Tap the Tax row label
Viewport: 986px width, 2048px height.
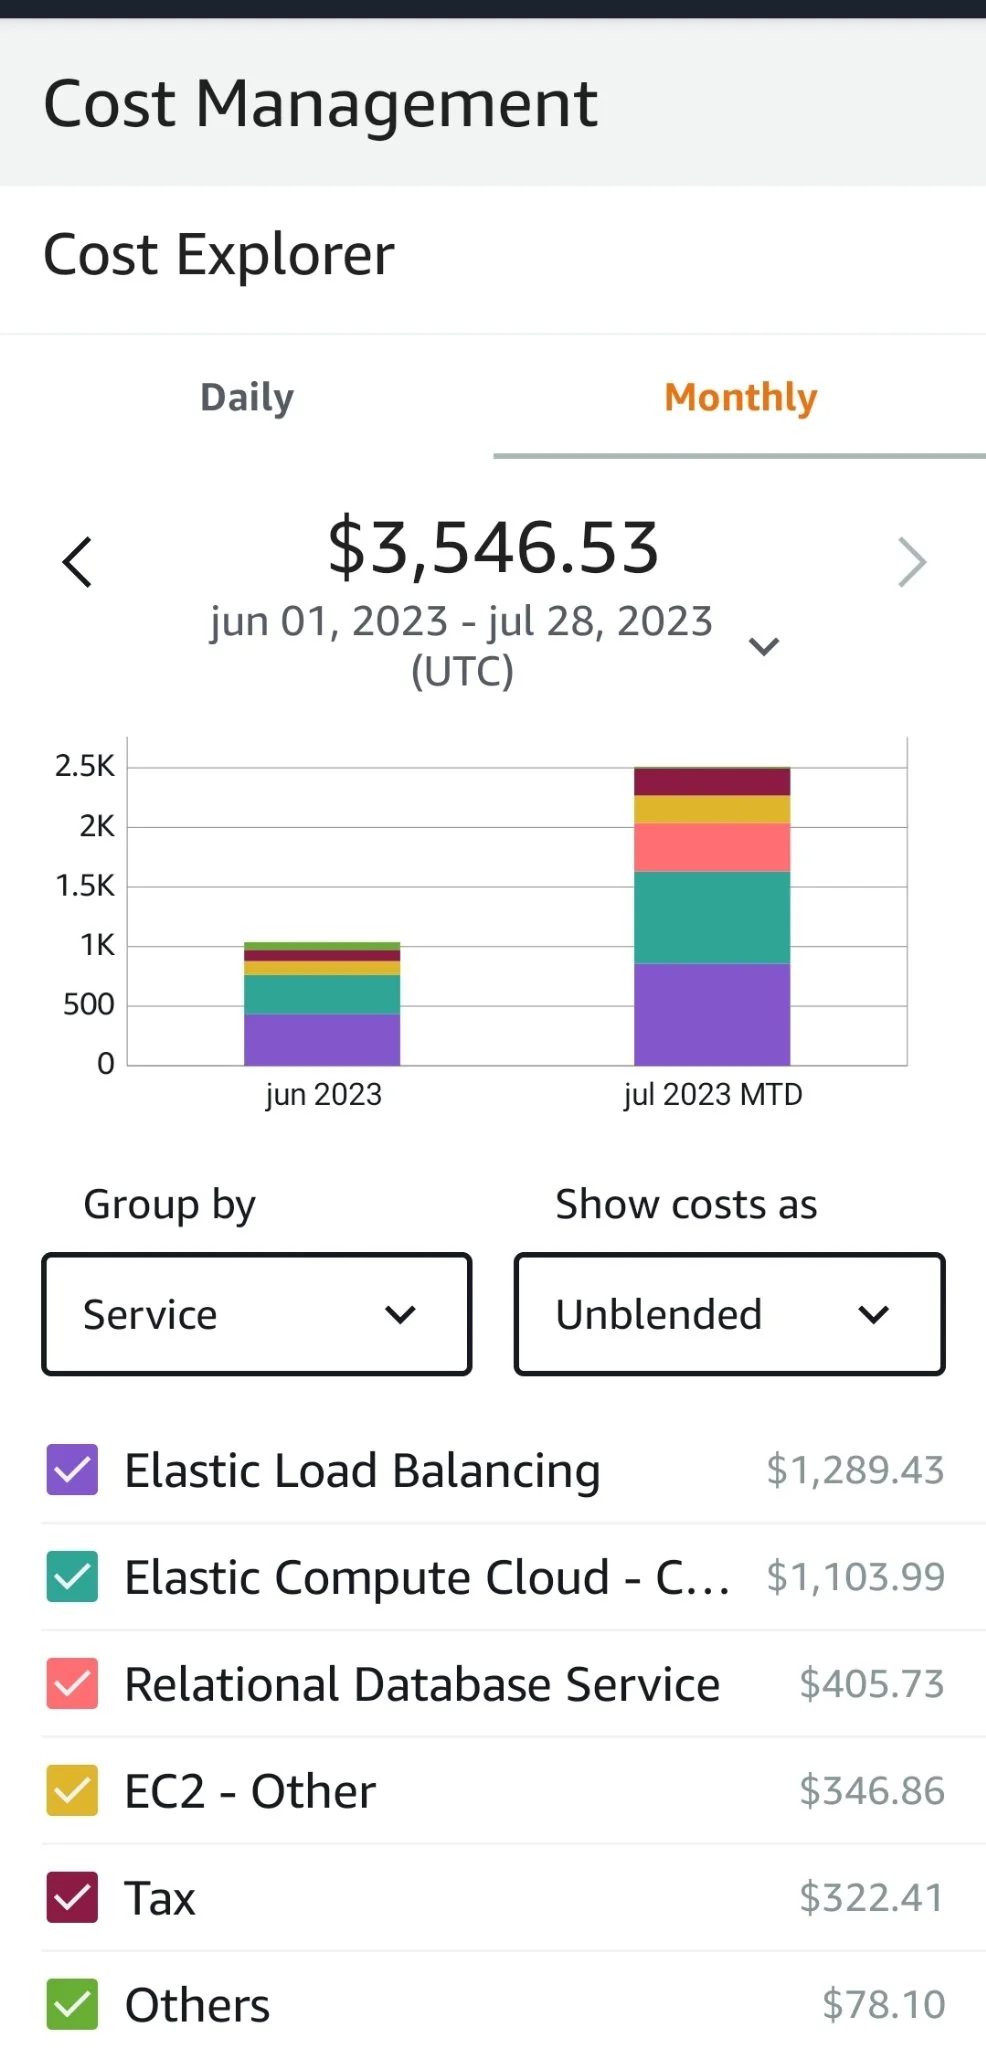160,1898
